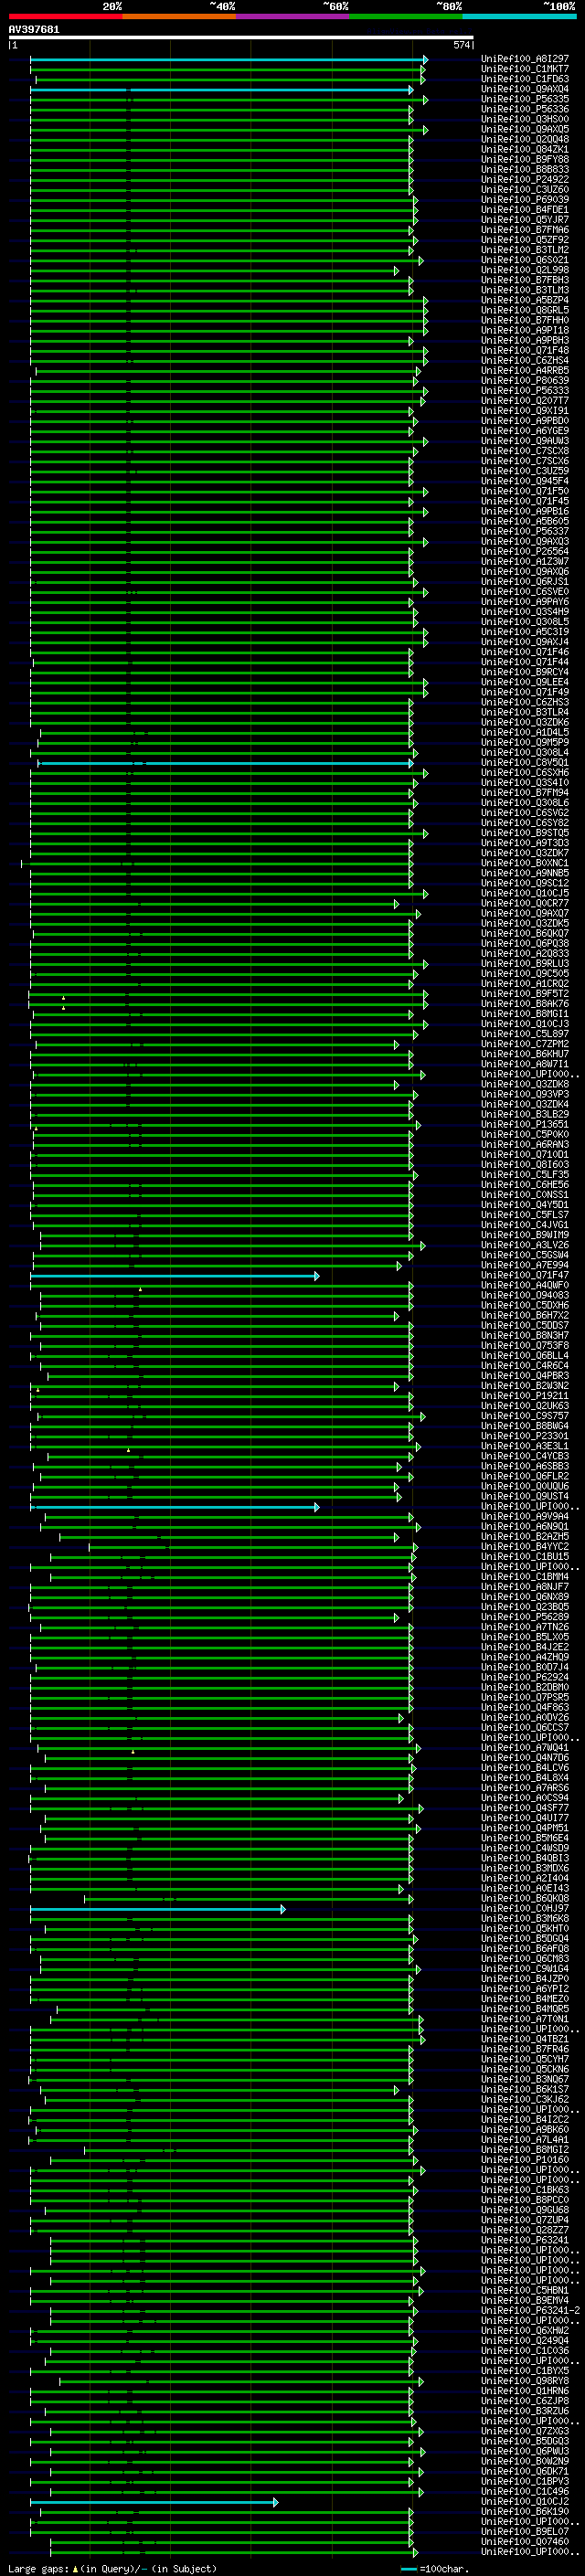Viewport: 585px width, 2576px height.
Task: Open hit UniRef100_Q10CJ2 label
Action: tap(525, 2502)
